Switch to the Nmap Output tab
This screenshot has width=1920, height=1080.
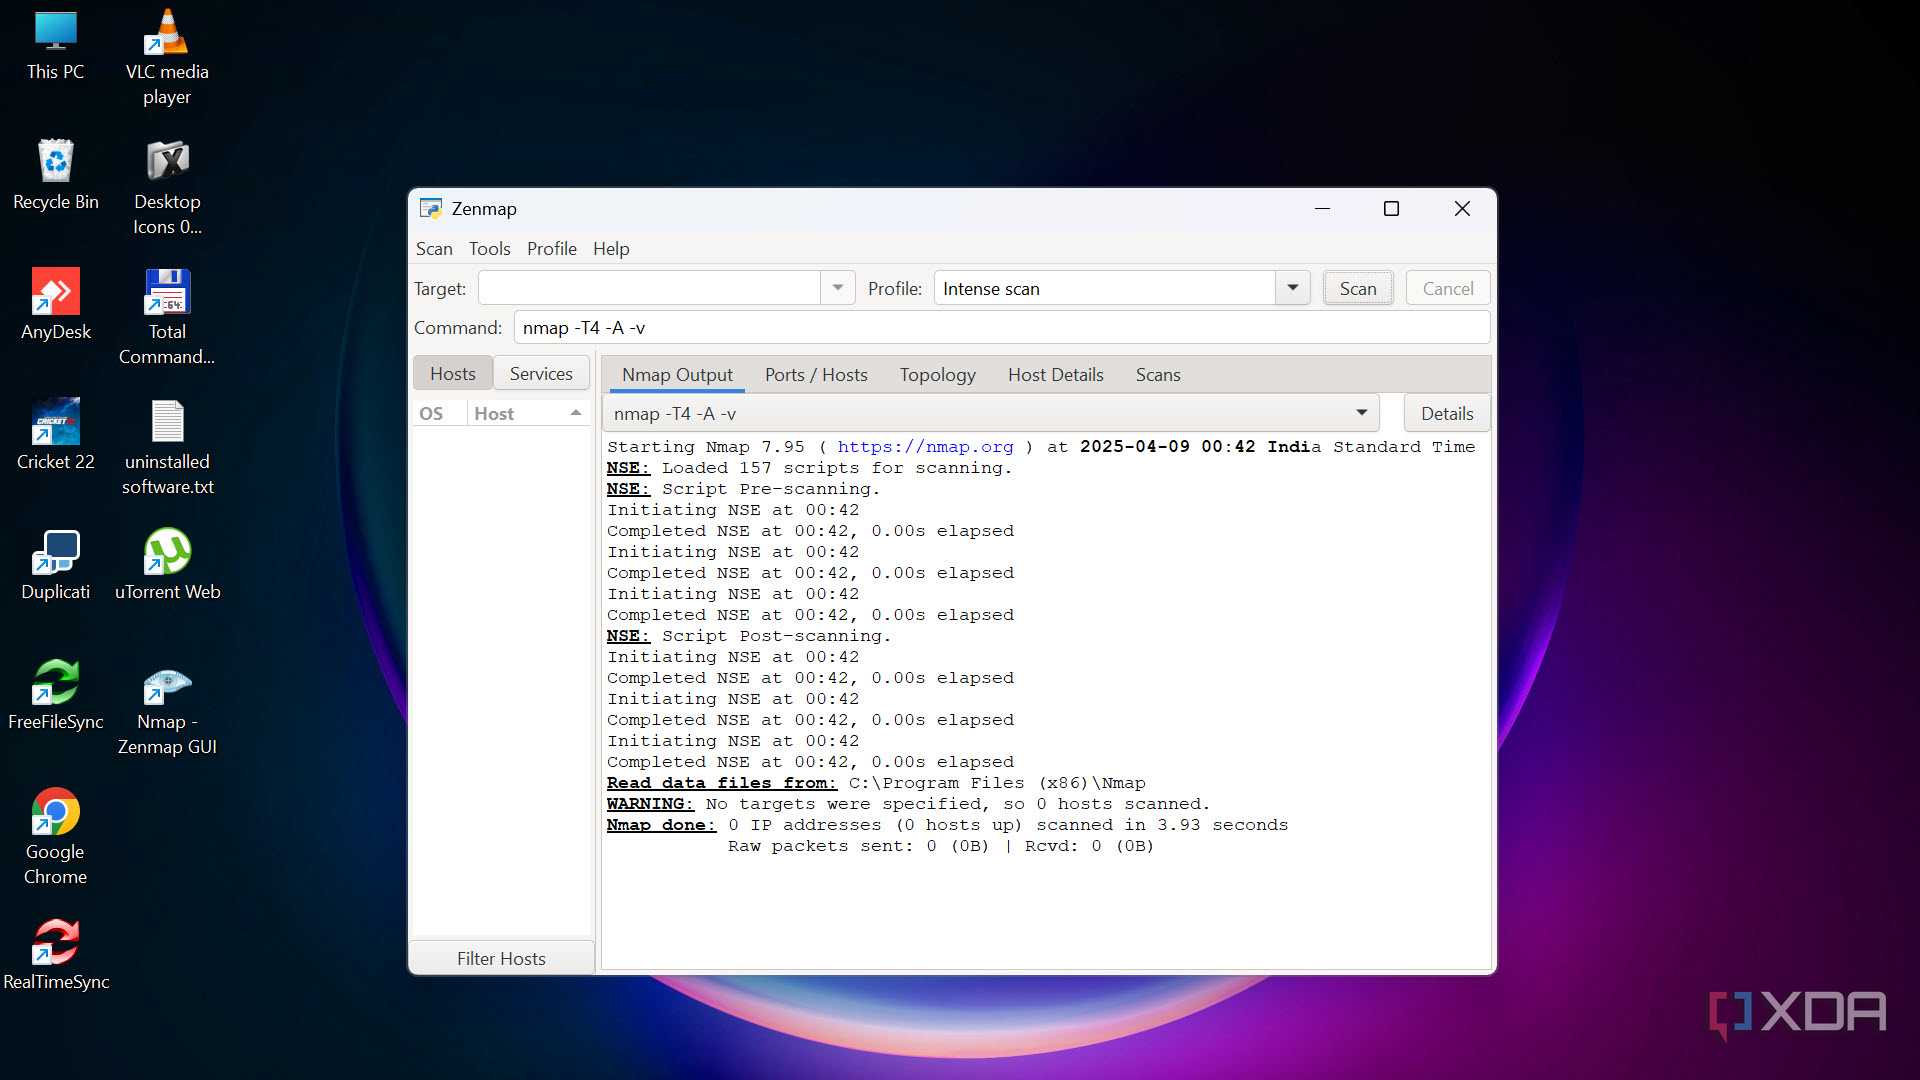click(x=677, y=375)
